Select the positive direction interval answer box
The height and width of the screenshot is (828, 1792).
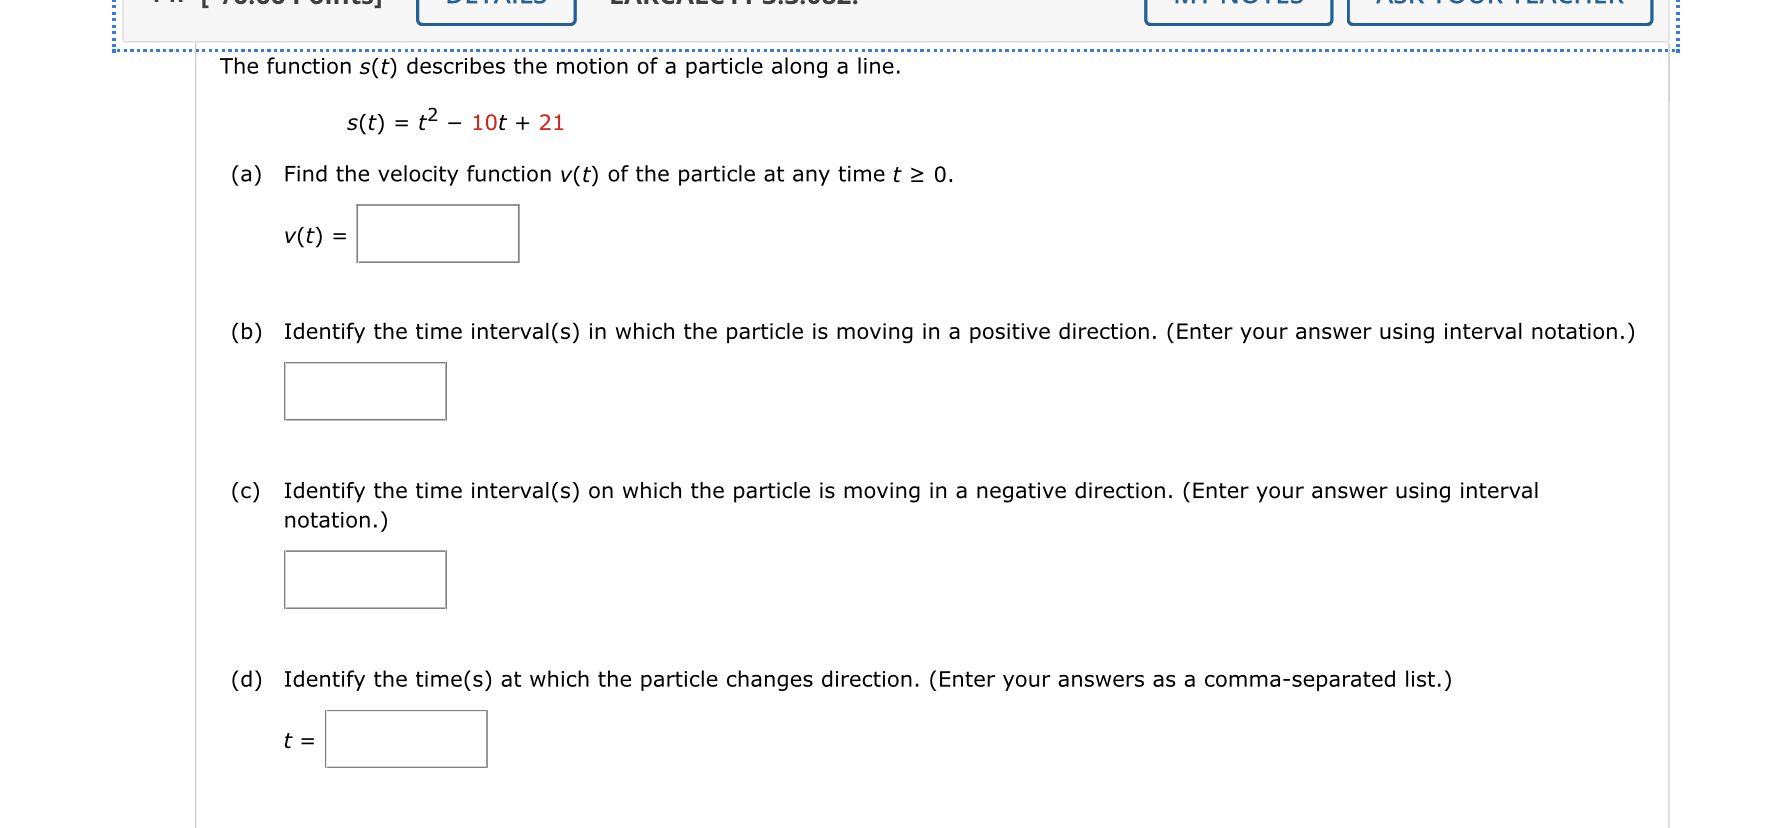[365, 391]
